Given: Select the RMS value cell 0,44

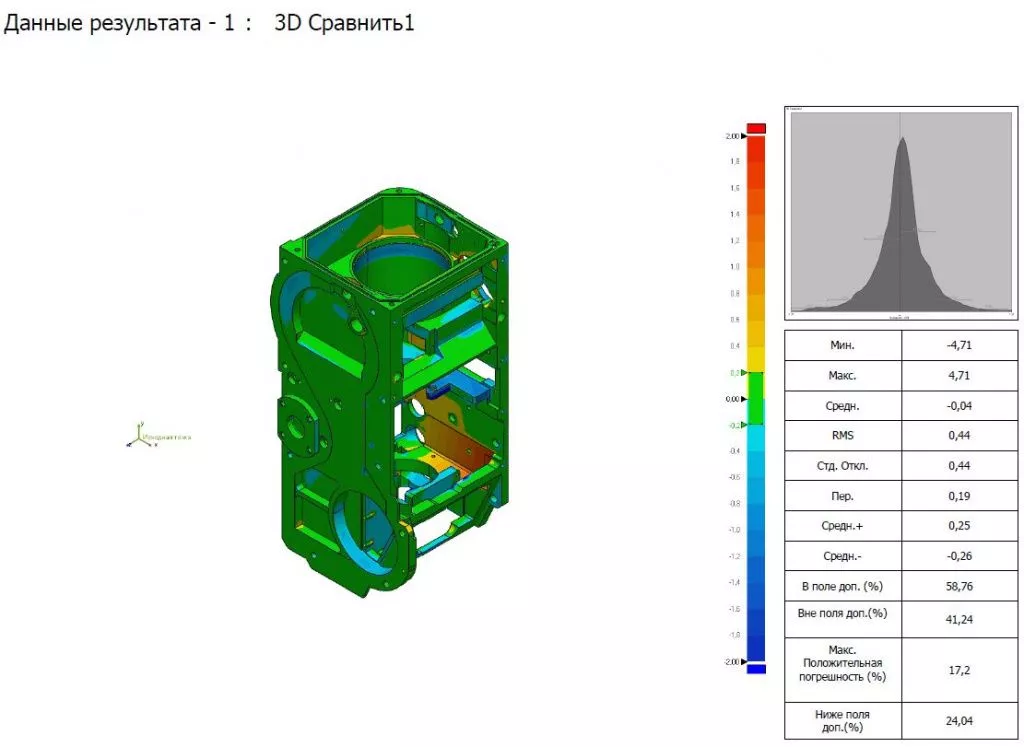Looking at the screenshot, I should [959, 435].
